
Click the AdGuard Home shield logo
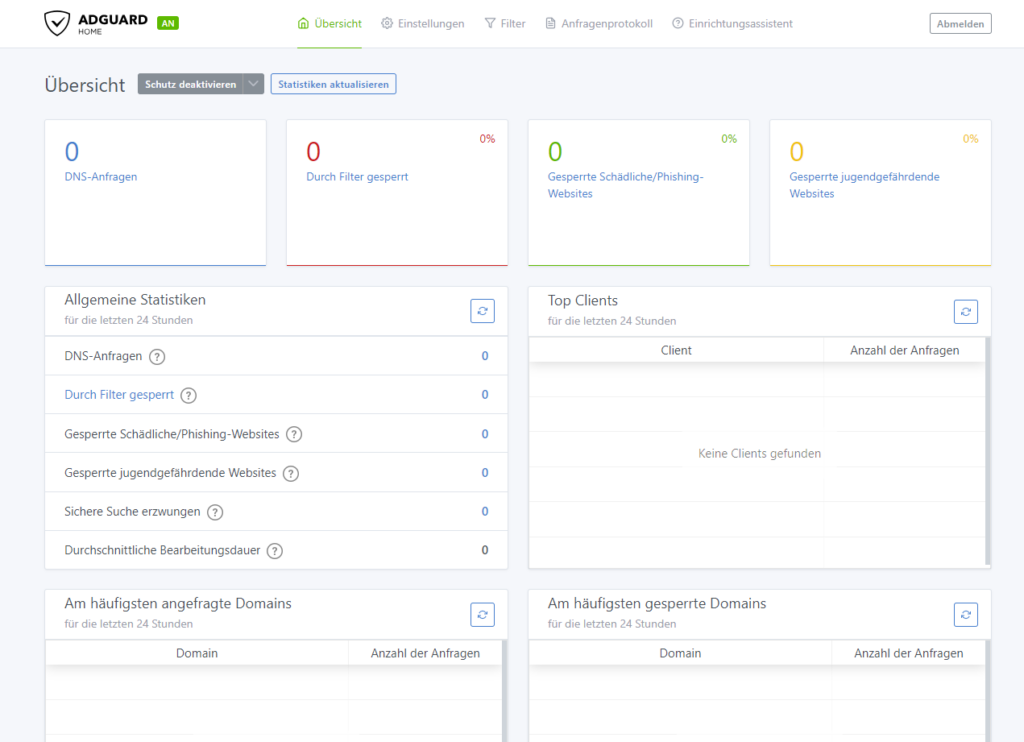pyautogui.click(x=57, y=24)
